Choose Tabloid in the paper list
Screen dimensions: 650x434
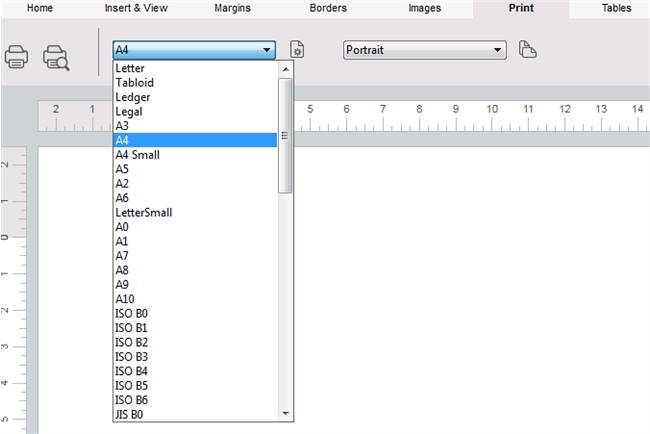click(134, 83)
